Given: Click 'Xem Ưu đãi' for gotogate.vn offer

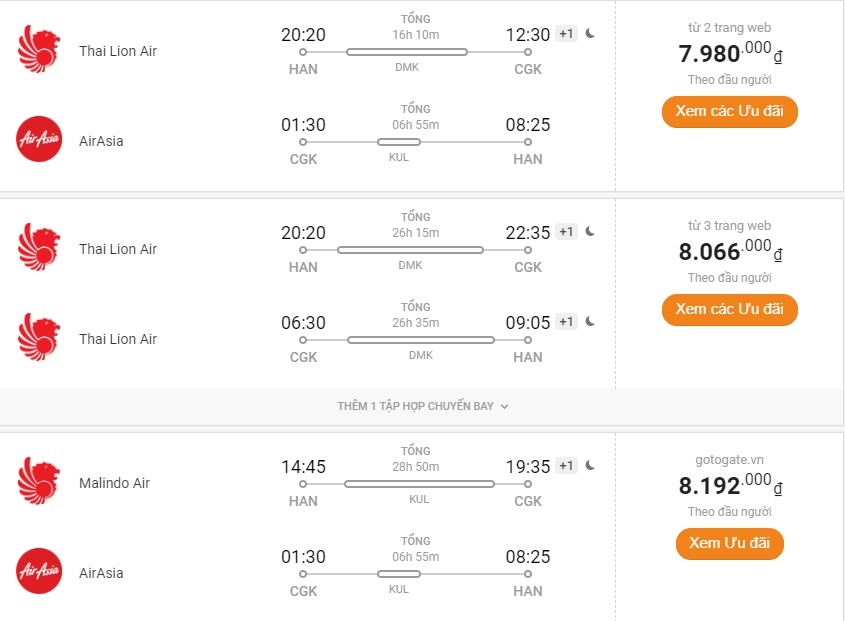Looking at the screenshot, I should 729,543.
